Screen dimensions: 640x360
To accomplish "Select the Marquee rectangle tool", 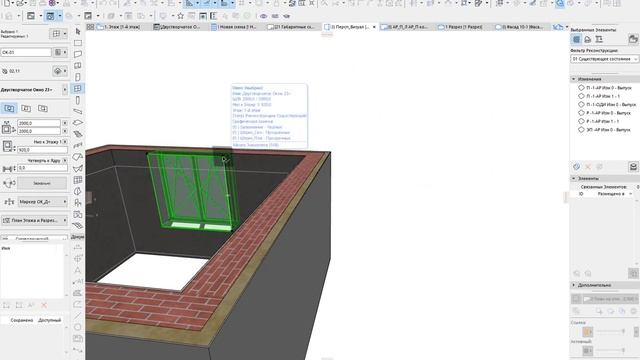I will pyautogui.click(x=78, y=42).
